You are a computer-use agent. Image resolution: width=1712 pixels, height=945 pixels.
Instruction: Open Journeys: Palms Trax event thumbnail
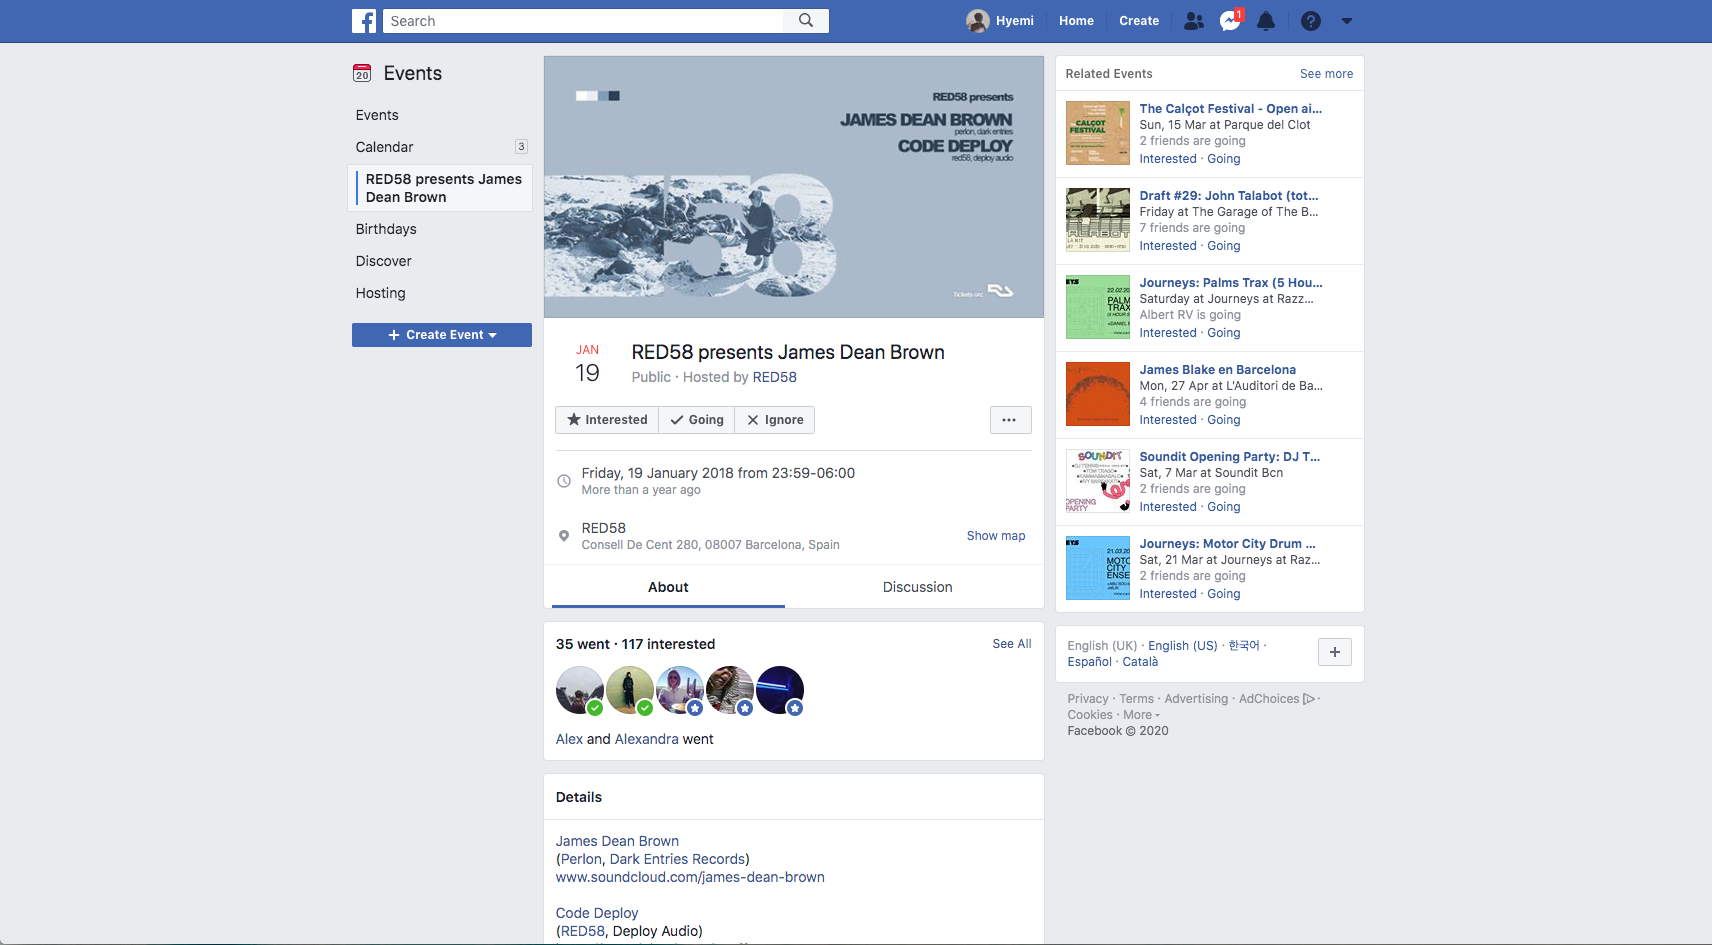[1098, 307]
